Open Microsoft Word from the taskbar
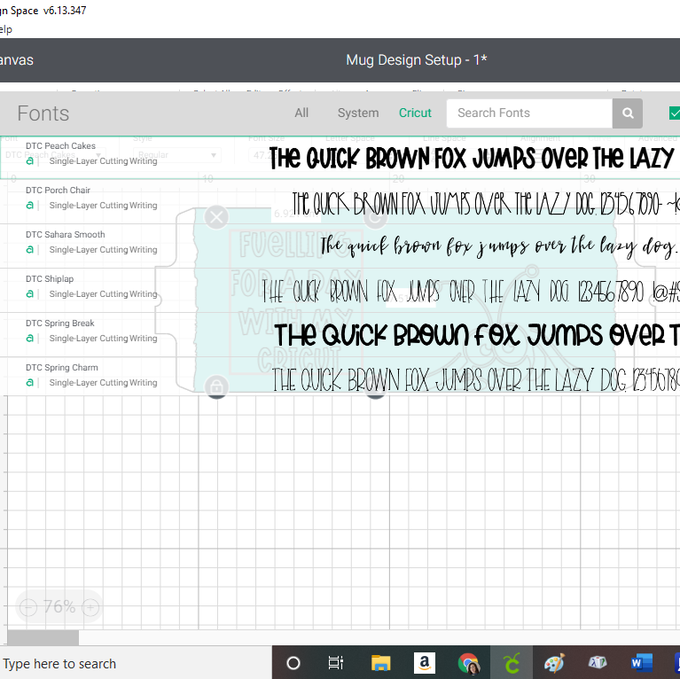Screen dimensions: 680x679 641,663
